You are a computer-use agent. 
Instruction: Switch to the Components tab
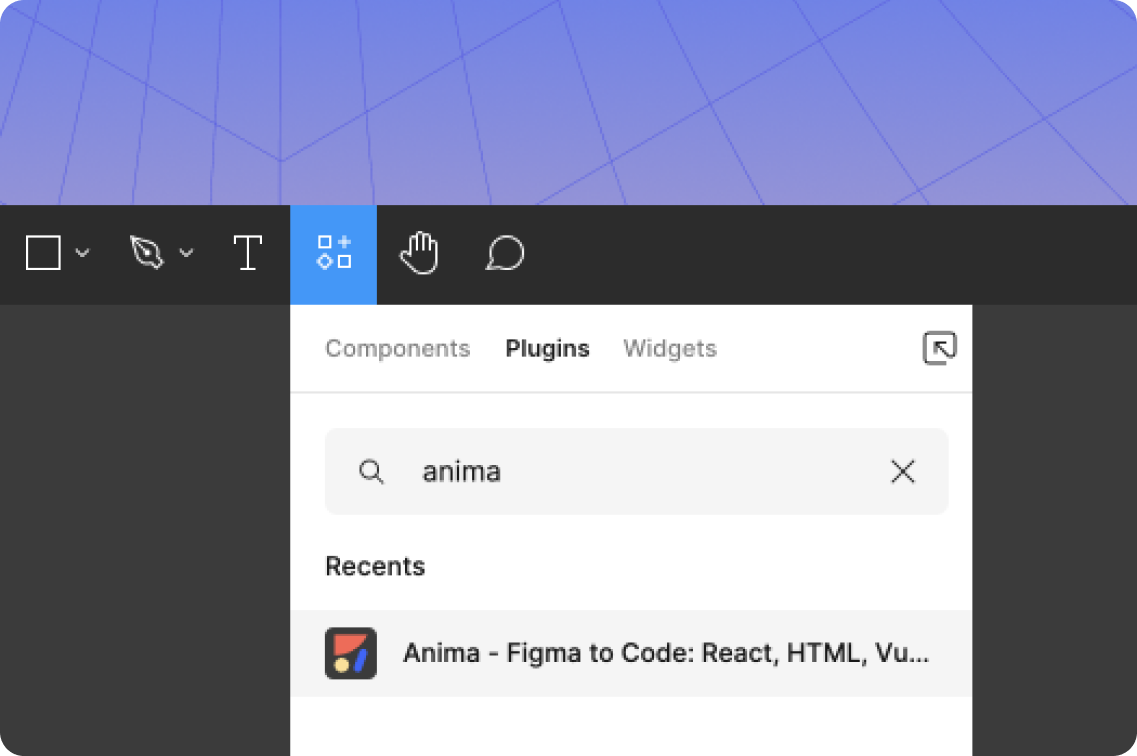click(x=397, y=349)
